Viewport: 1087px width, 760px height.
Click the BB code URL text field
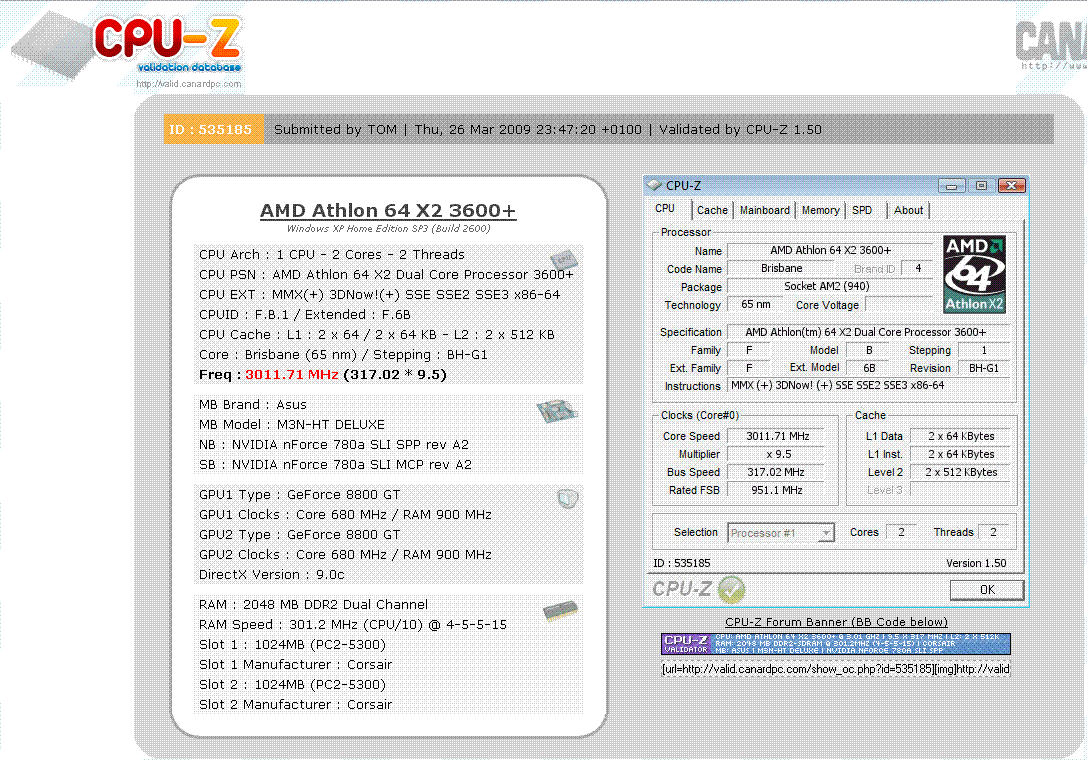point(835,669)
